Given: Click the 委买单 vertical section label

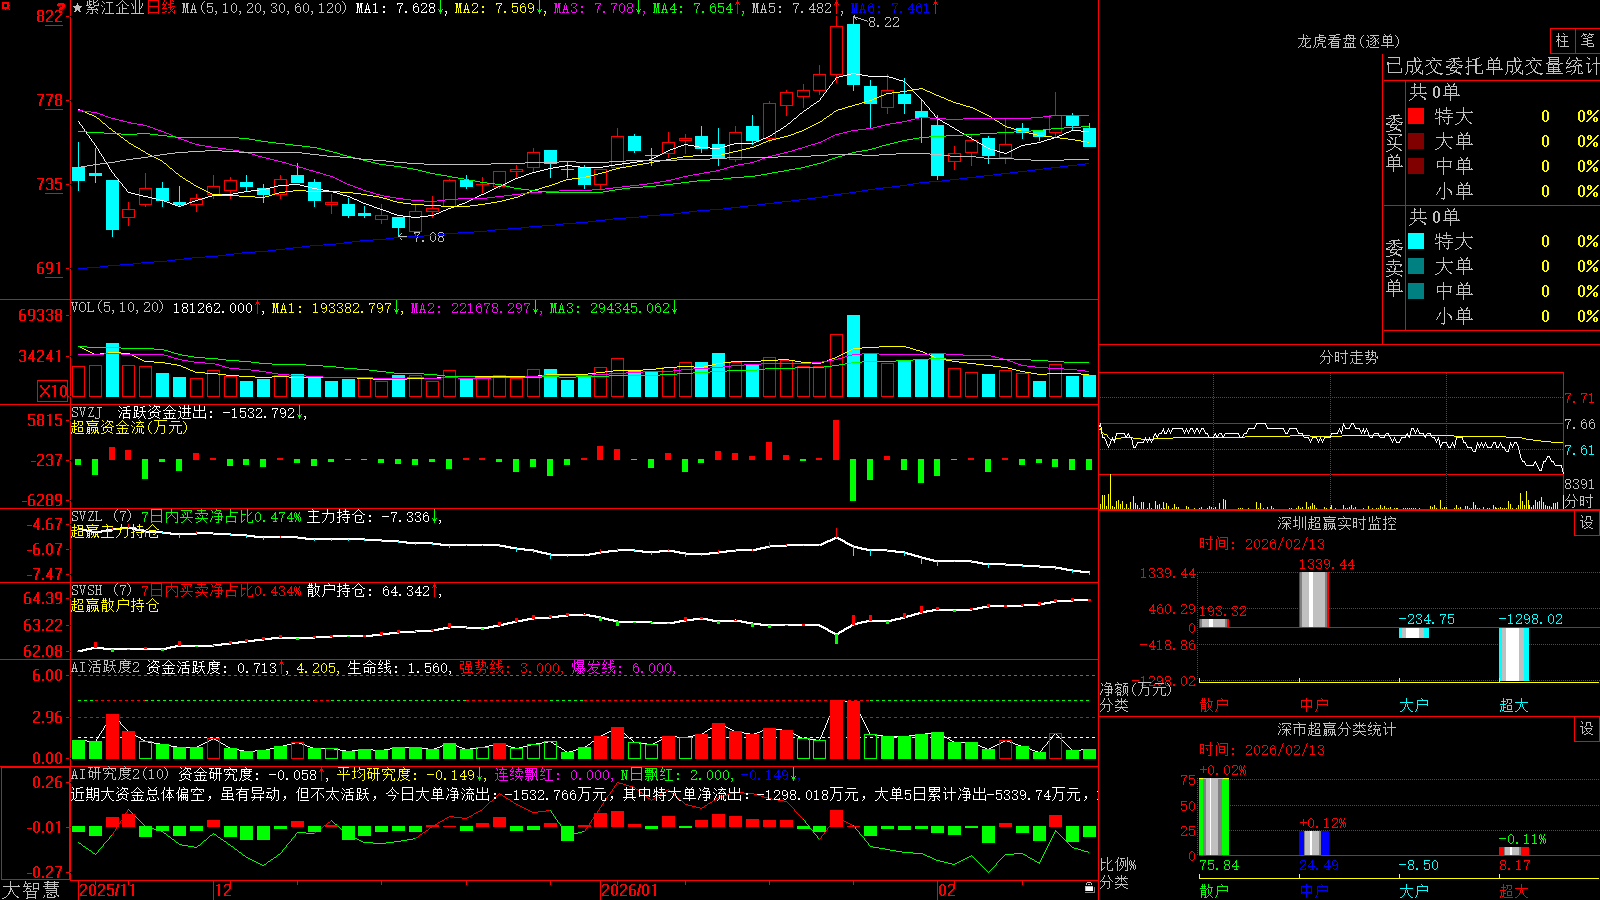Looking at the screenshot, I should pyautogui.click(x=1394, y=142).
